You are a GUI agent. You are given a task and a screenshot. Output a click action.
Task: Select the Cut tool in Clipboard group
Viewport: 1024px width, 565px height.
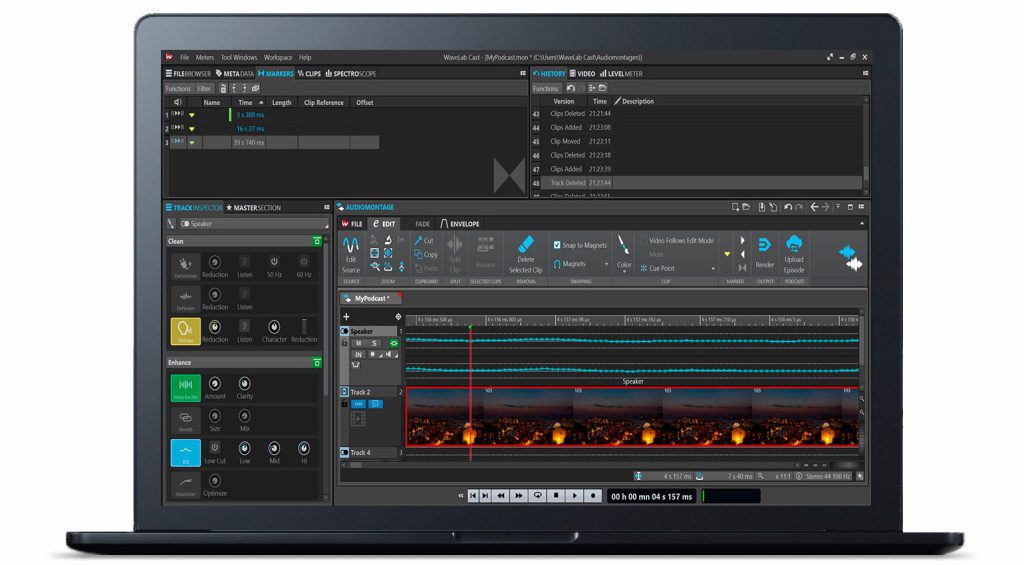click(424, 240)
